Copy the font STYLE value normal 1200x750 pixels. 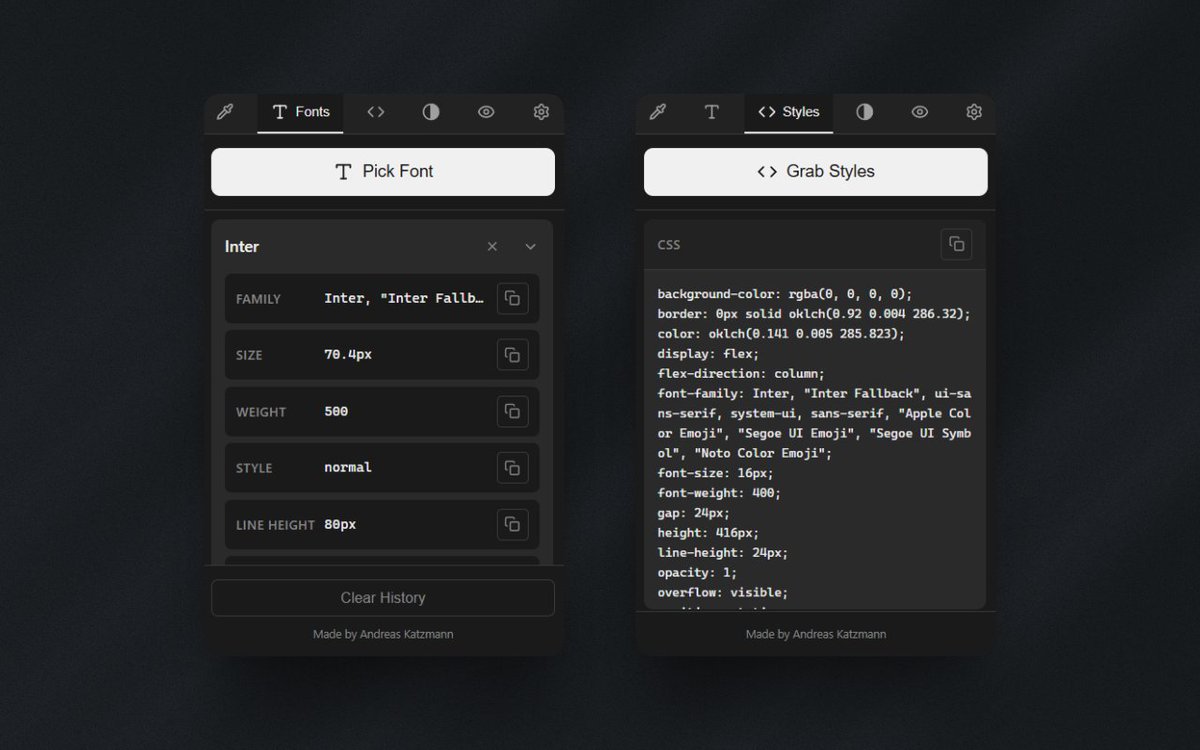(x=512, y=467)
